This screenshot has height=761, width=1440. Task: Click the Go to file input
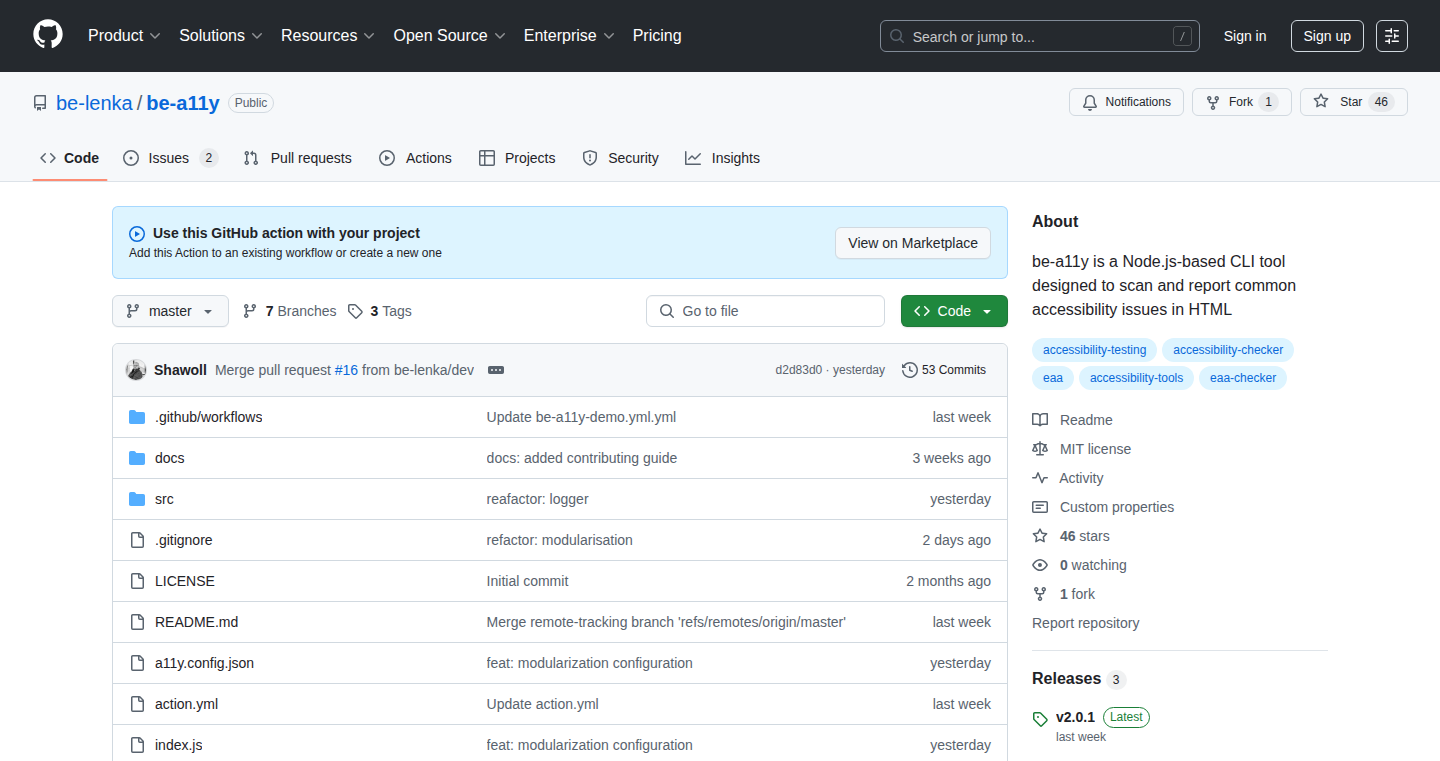[x=765, y=311]
